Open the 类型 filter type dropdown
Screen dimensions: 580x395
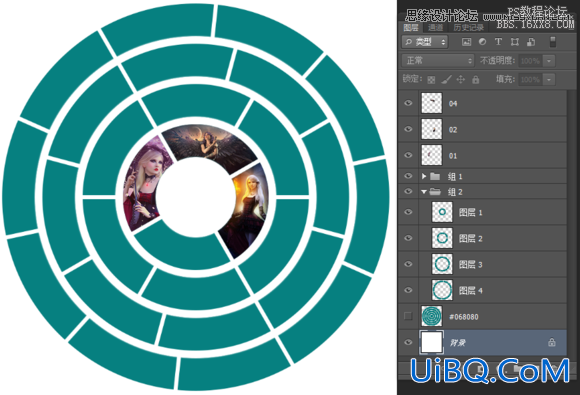point(425,42)
